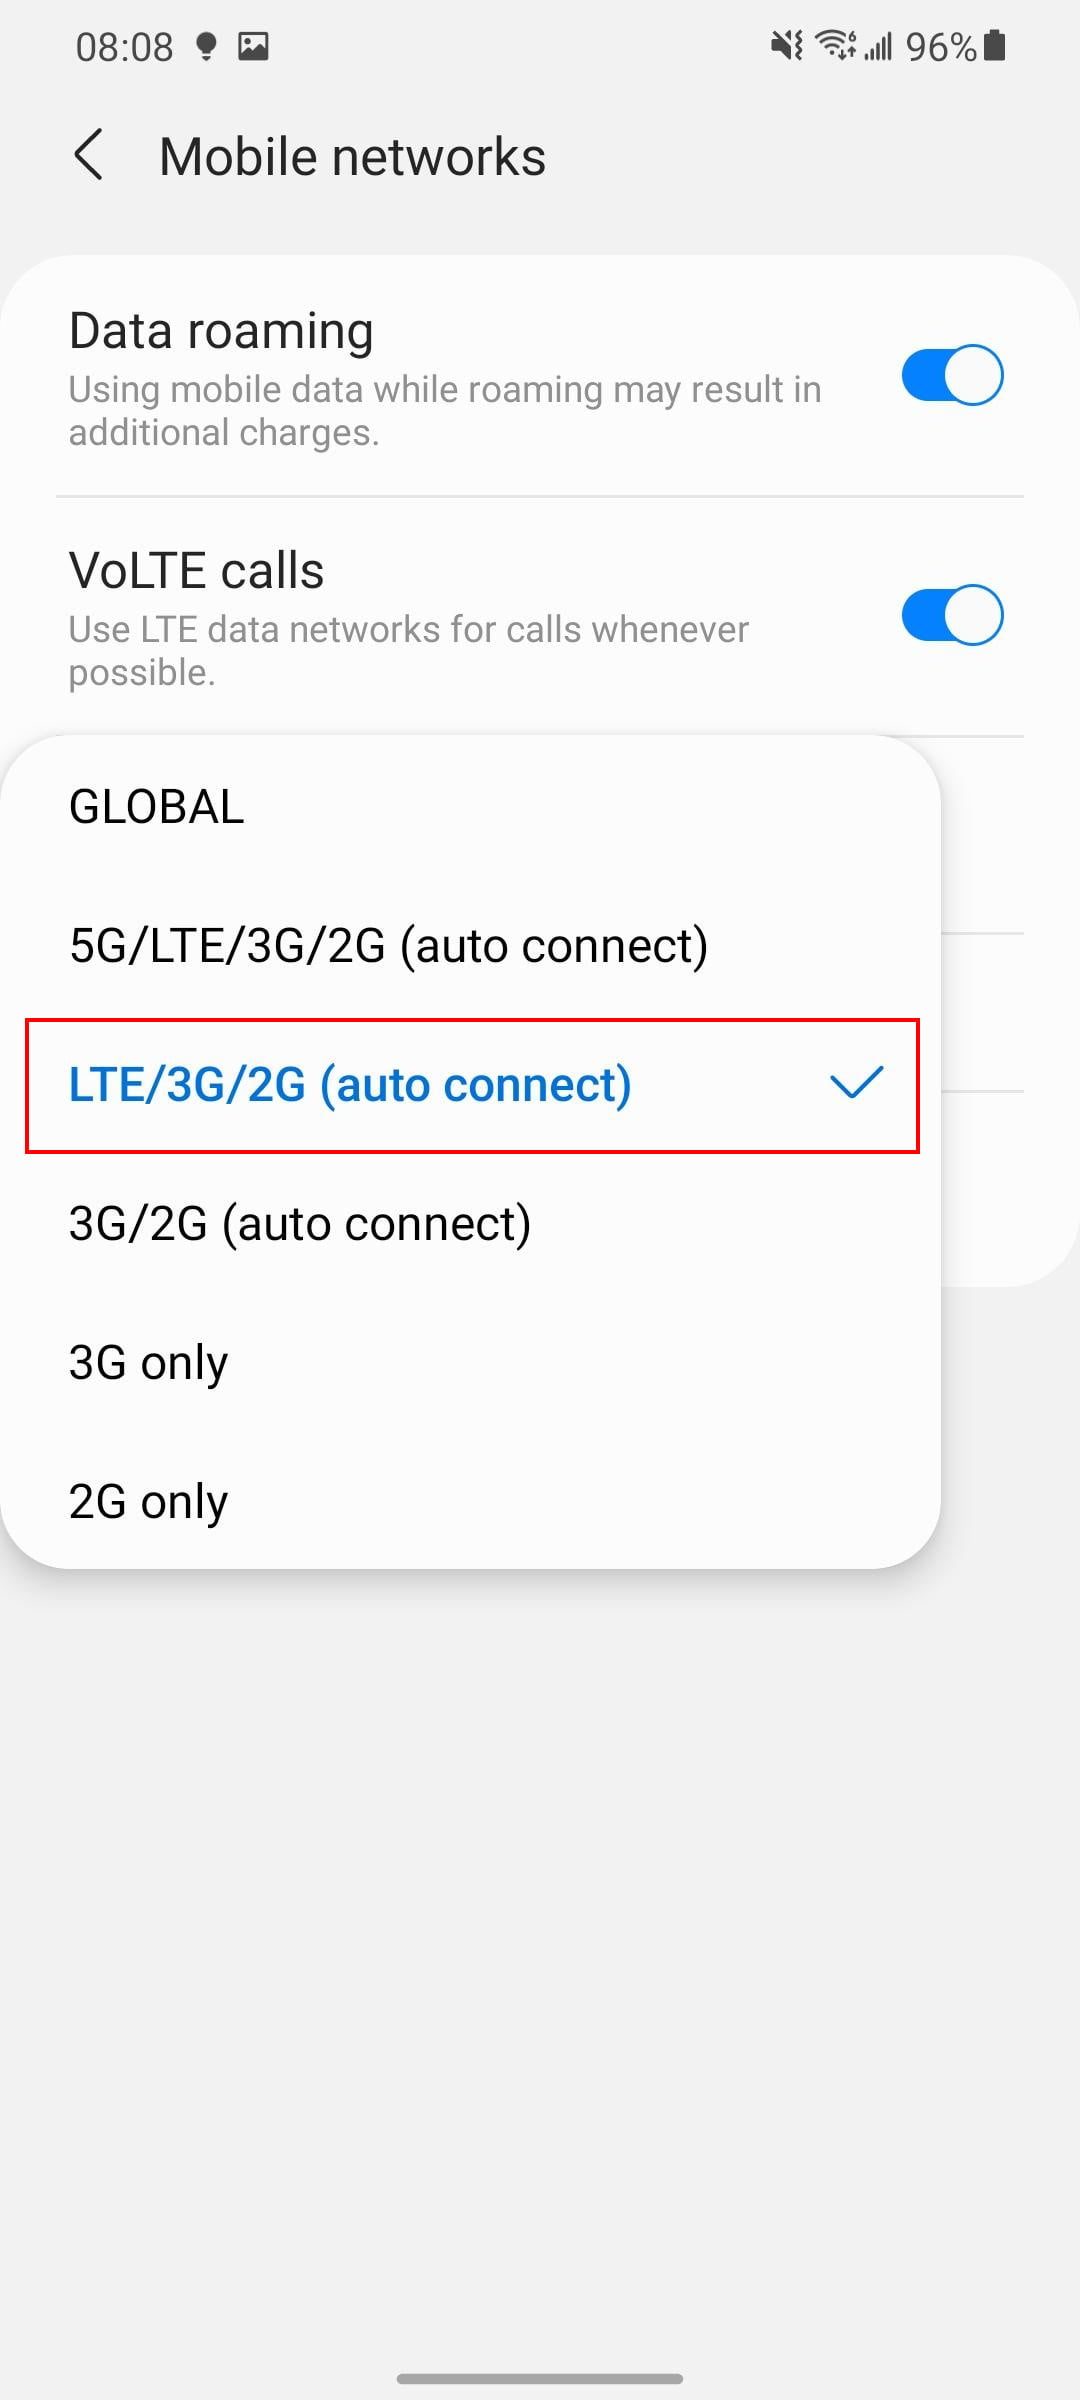This screenshot has width=1080, height=2400.
Task: Tap the signal strength bars icon
Action: click(878, 46)
